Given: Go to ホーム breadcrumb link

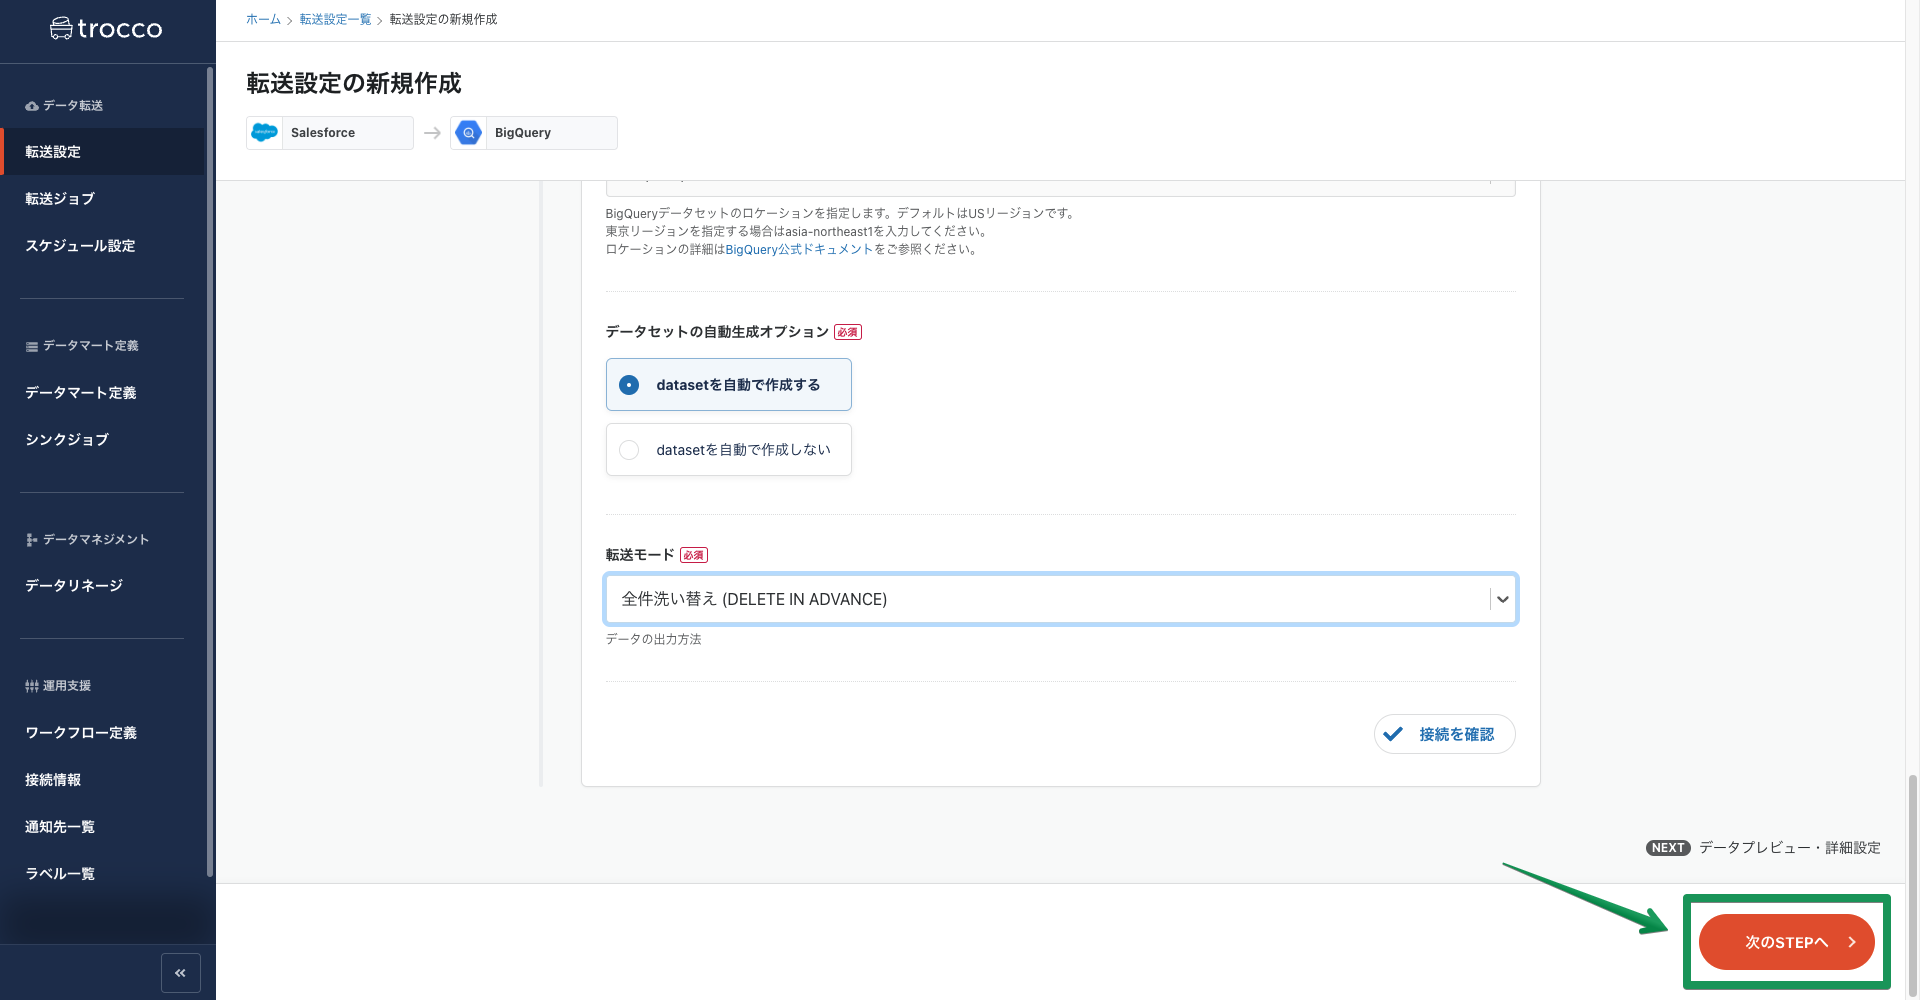Looking at the screenshot, I should (263, 19).
